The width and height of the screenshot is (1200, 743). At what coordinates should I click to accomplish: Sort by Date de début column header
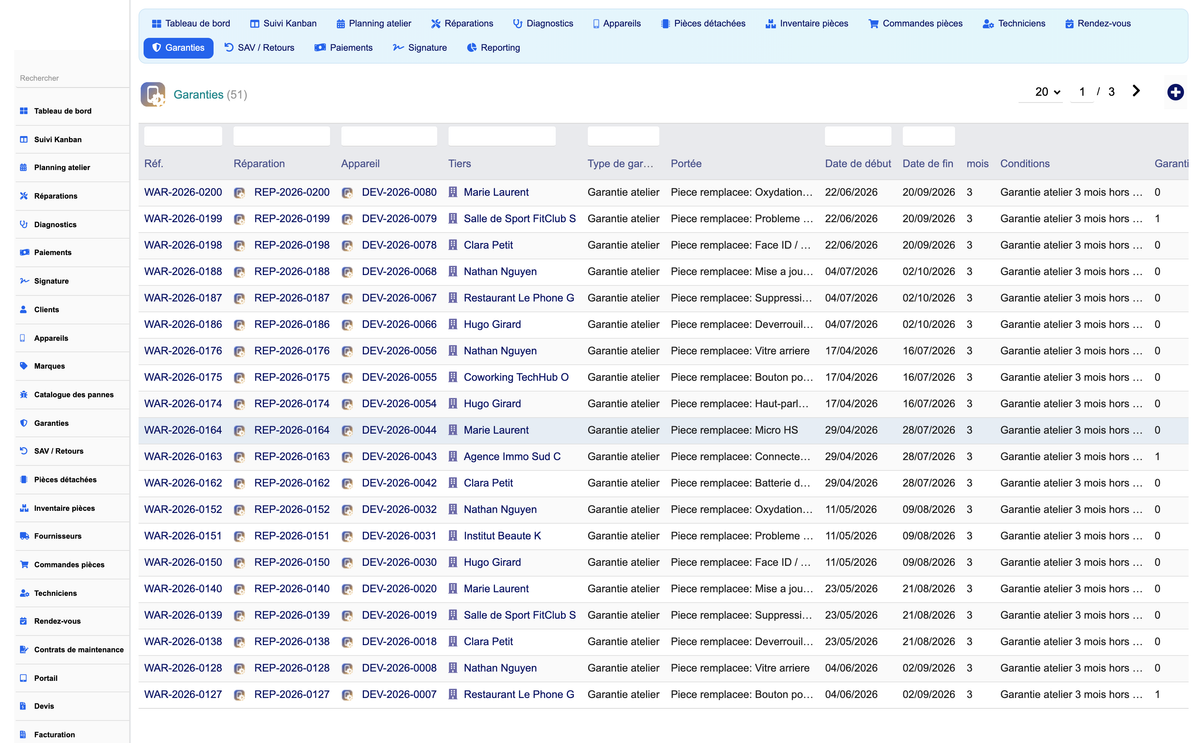(858, 164)
